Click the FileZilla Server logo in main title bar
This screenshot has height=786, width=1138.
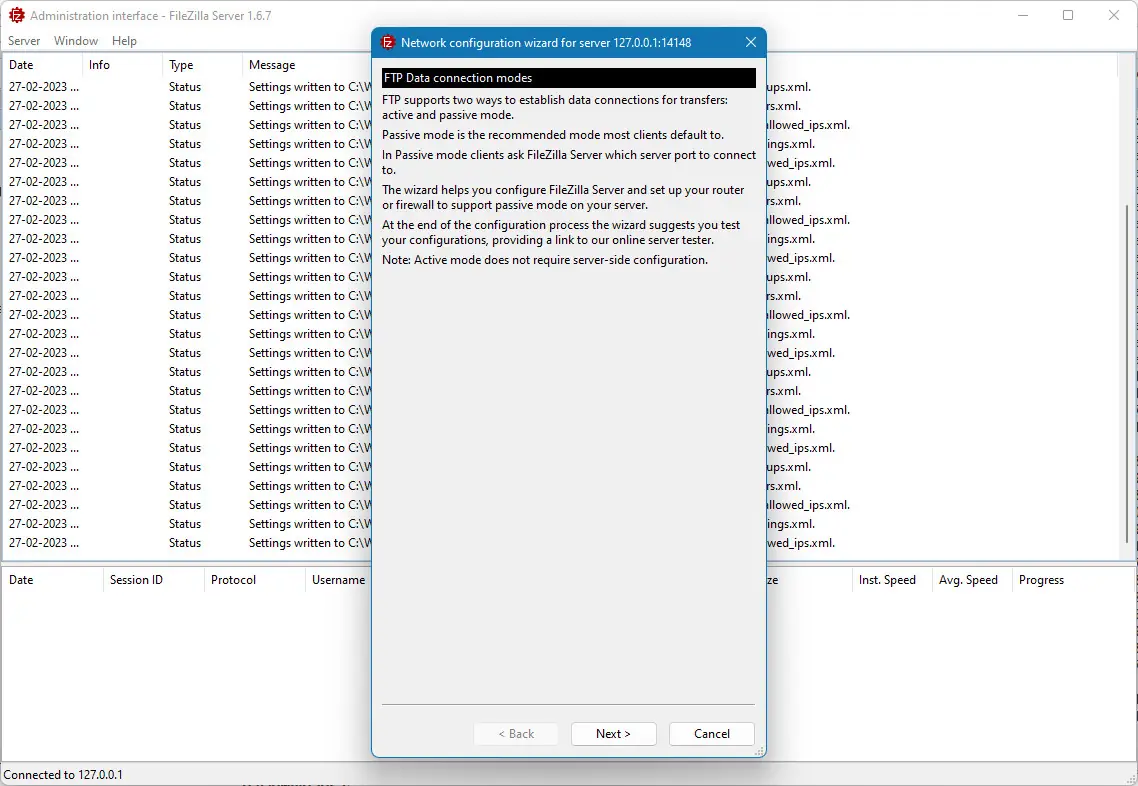[x=16, y=15]
